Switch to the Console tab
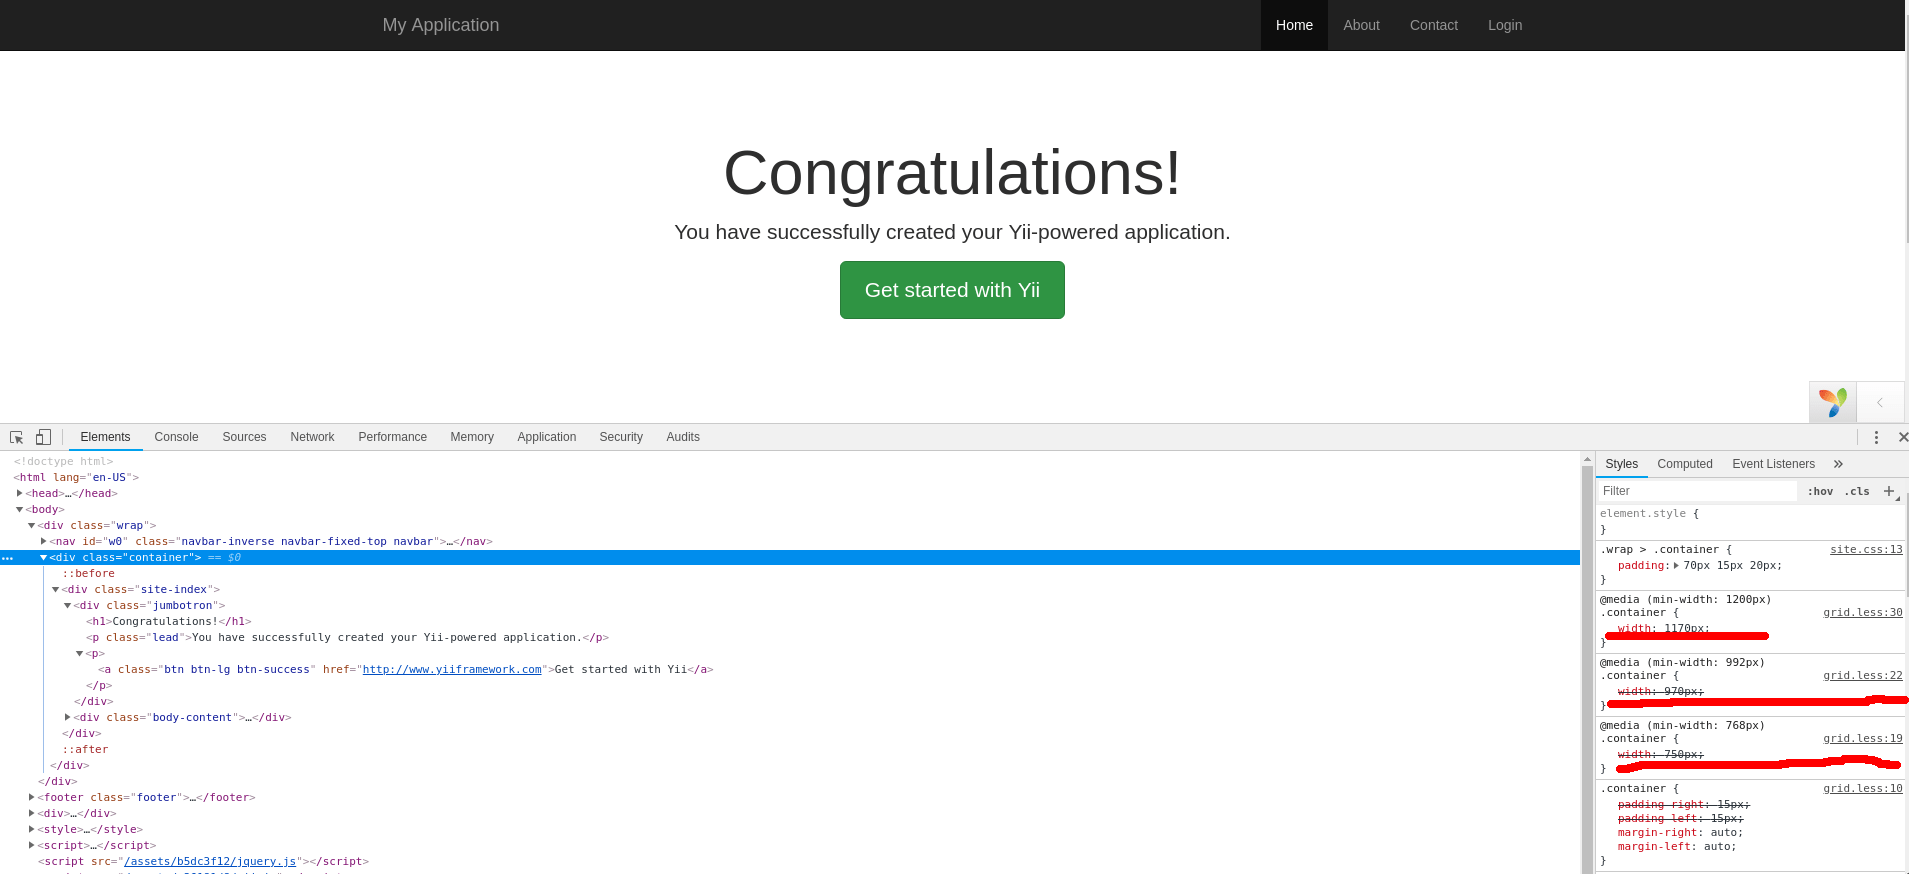Image resolution: width=1909 pixels, height=874 pixels. coord(176,437)
